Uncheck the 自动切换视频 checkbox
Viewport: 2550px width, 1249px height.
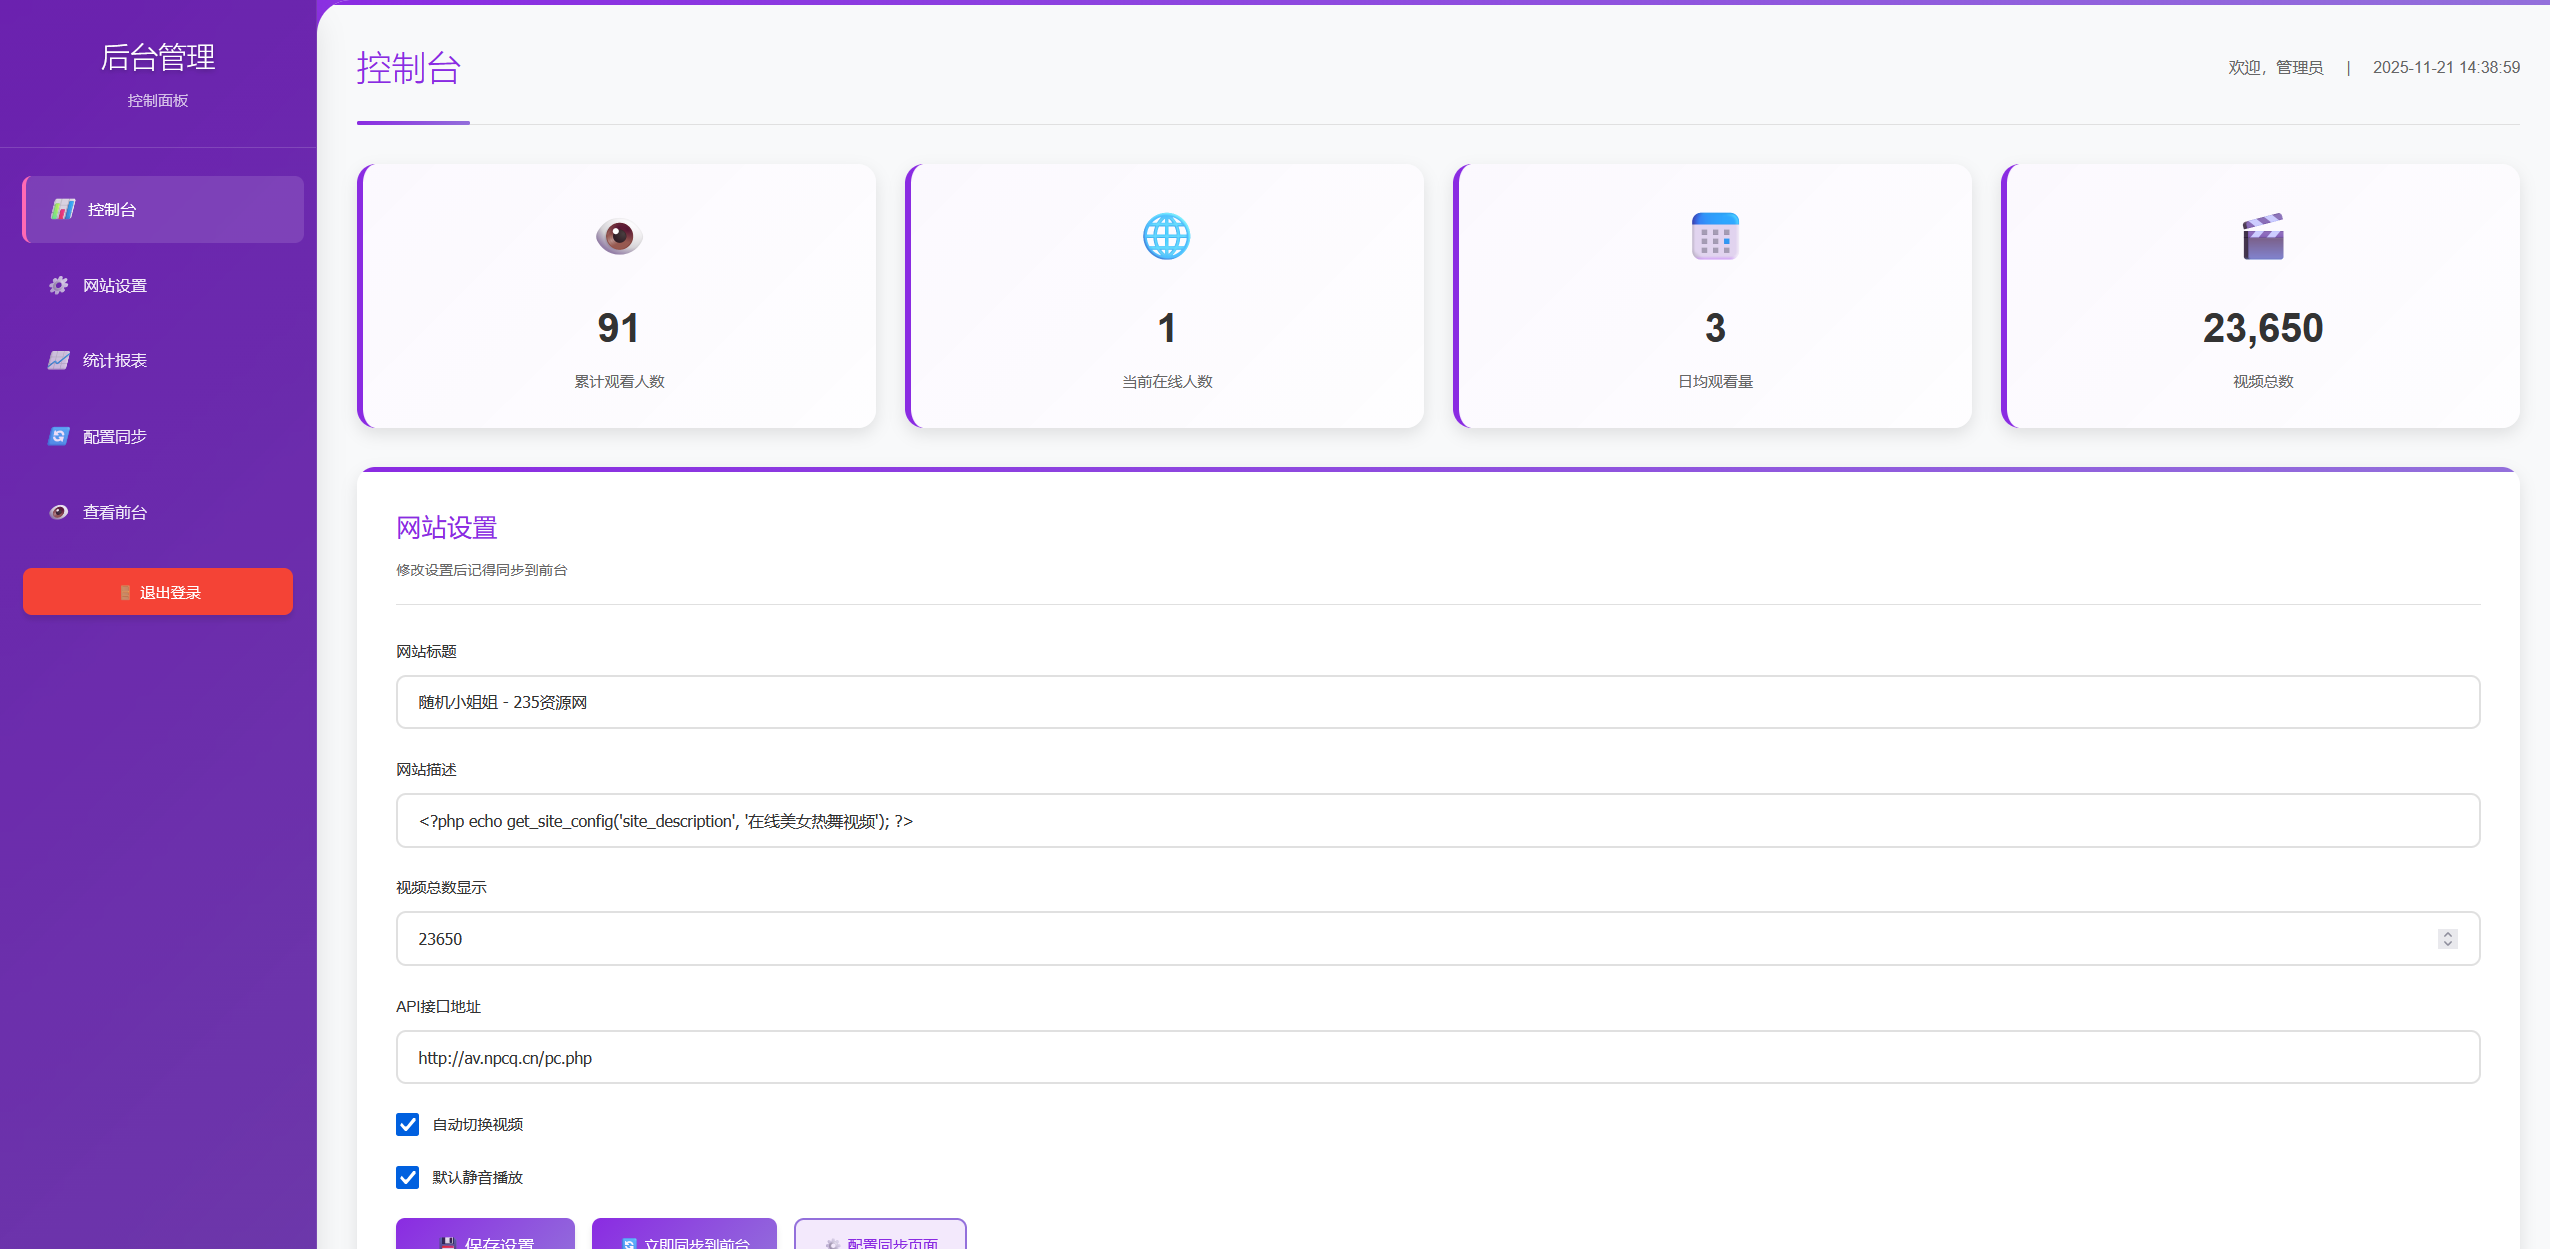tap(406, 1124)
